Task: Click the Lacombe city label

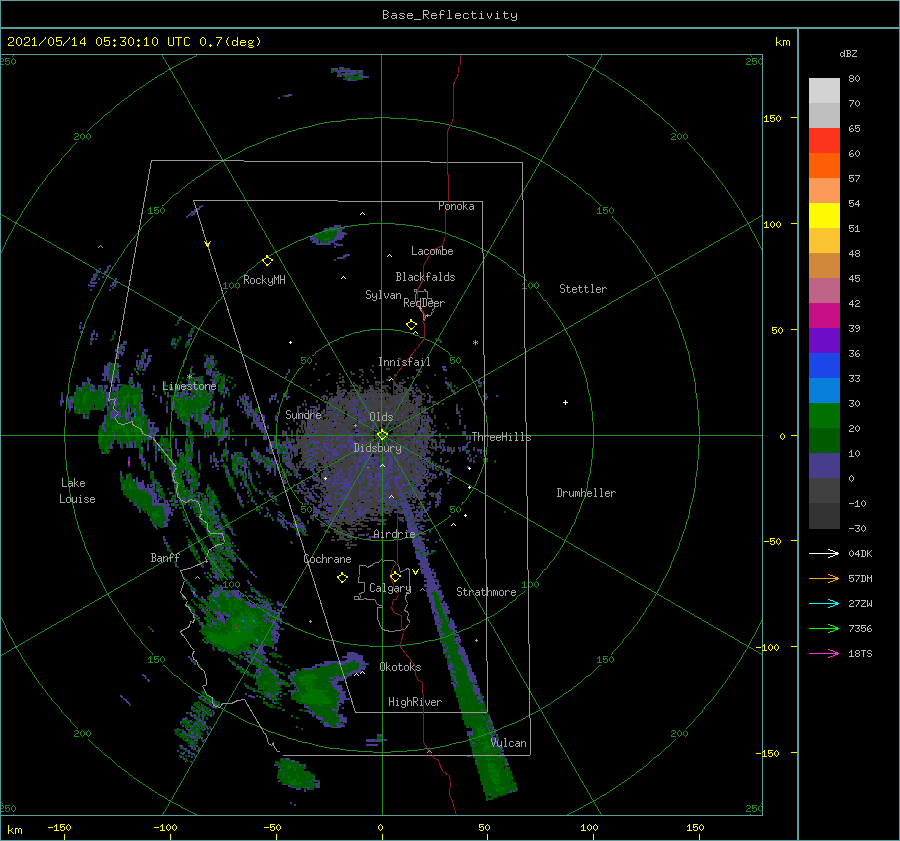Action: [432, 251]
